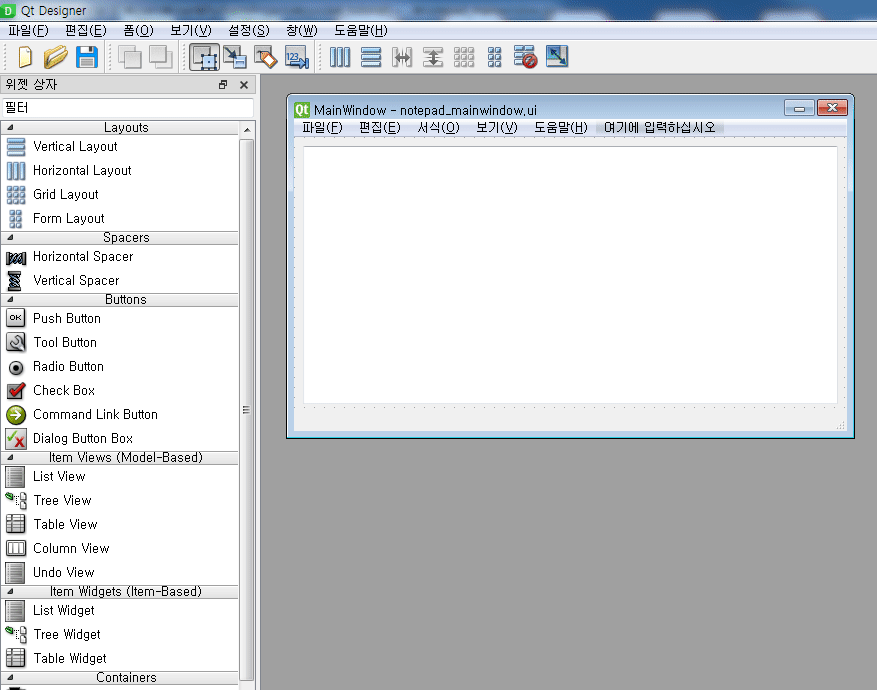Open the 보기(V) menu in Qt Designer
This screenshot has height=690, width=877.
(x=191, y=31)
